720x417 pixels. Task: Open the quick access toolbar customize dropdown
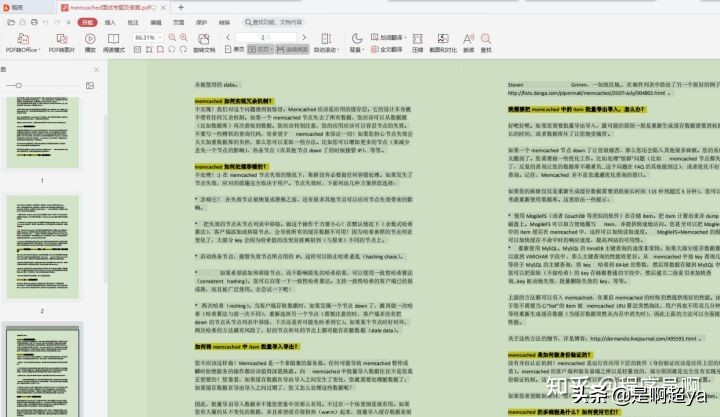tap(68, 22)
